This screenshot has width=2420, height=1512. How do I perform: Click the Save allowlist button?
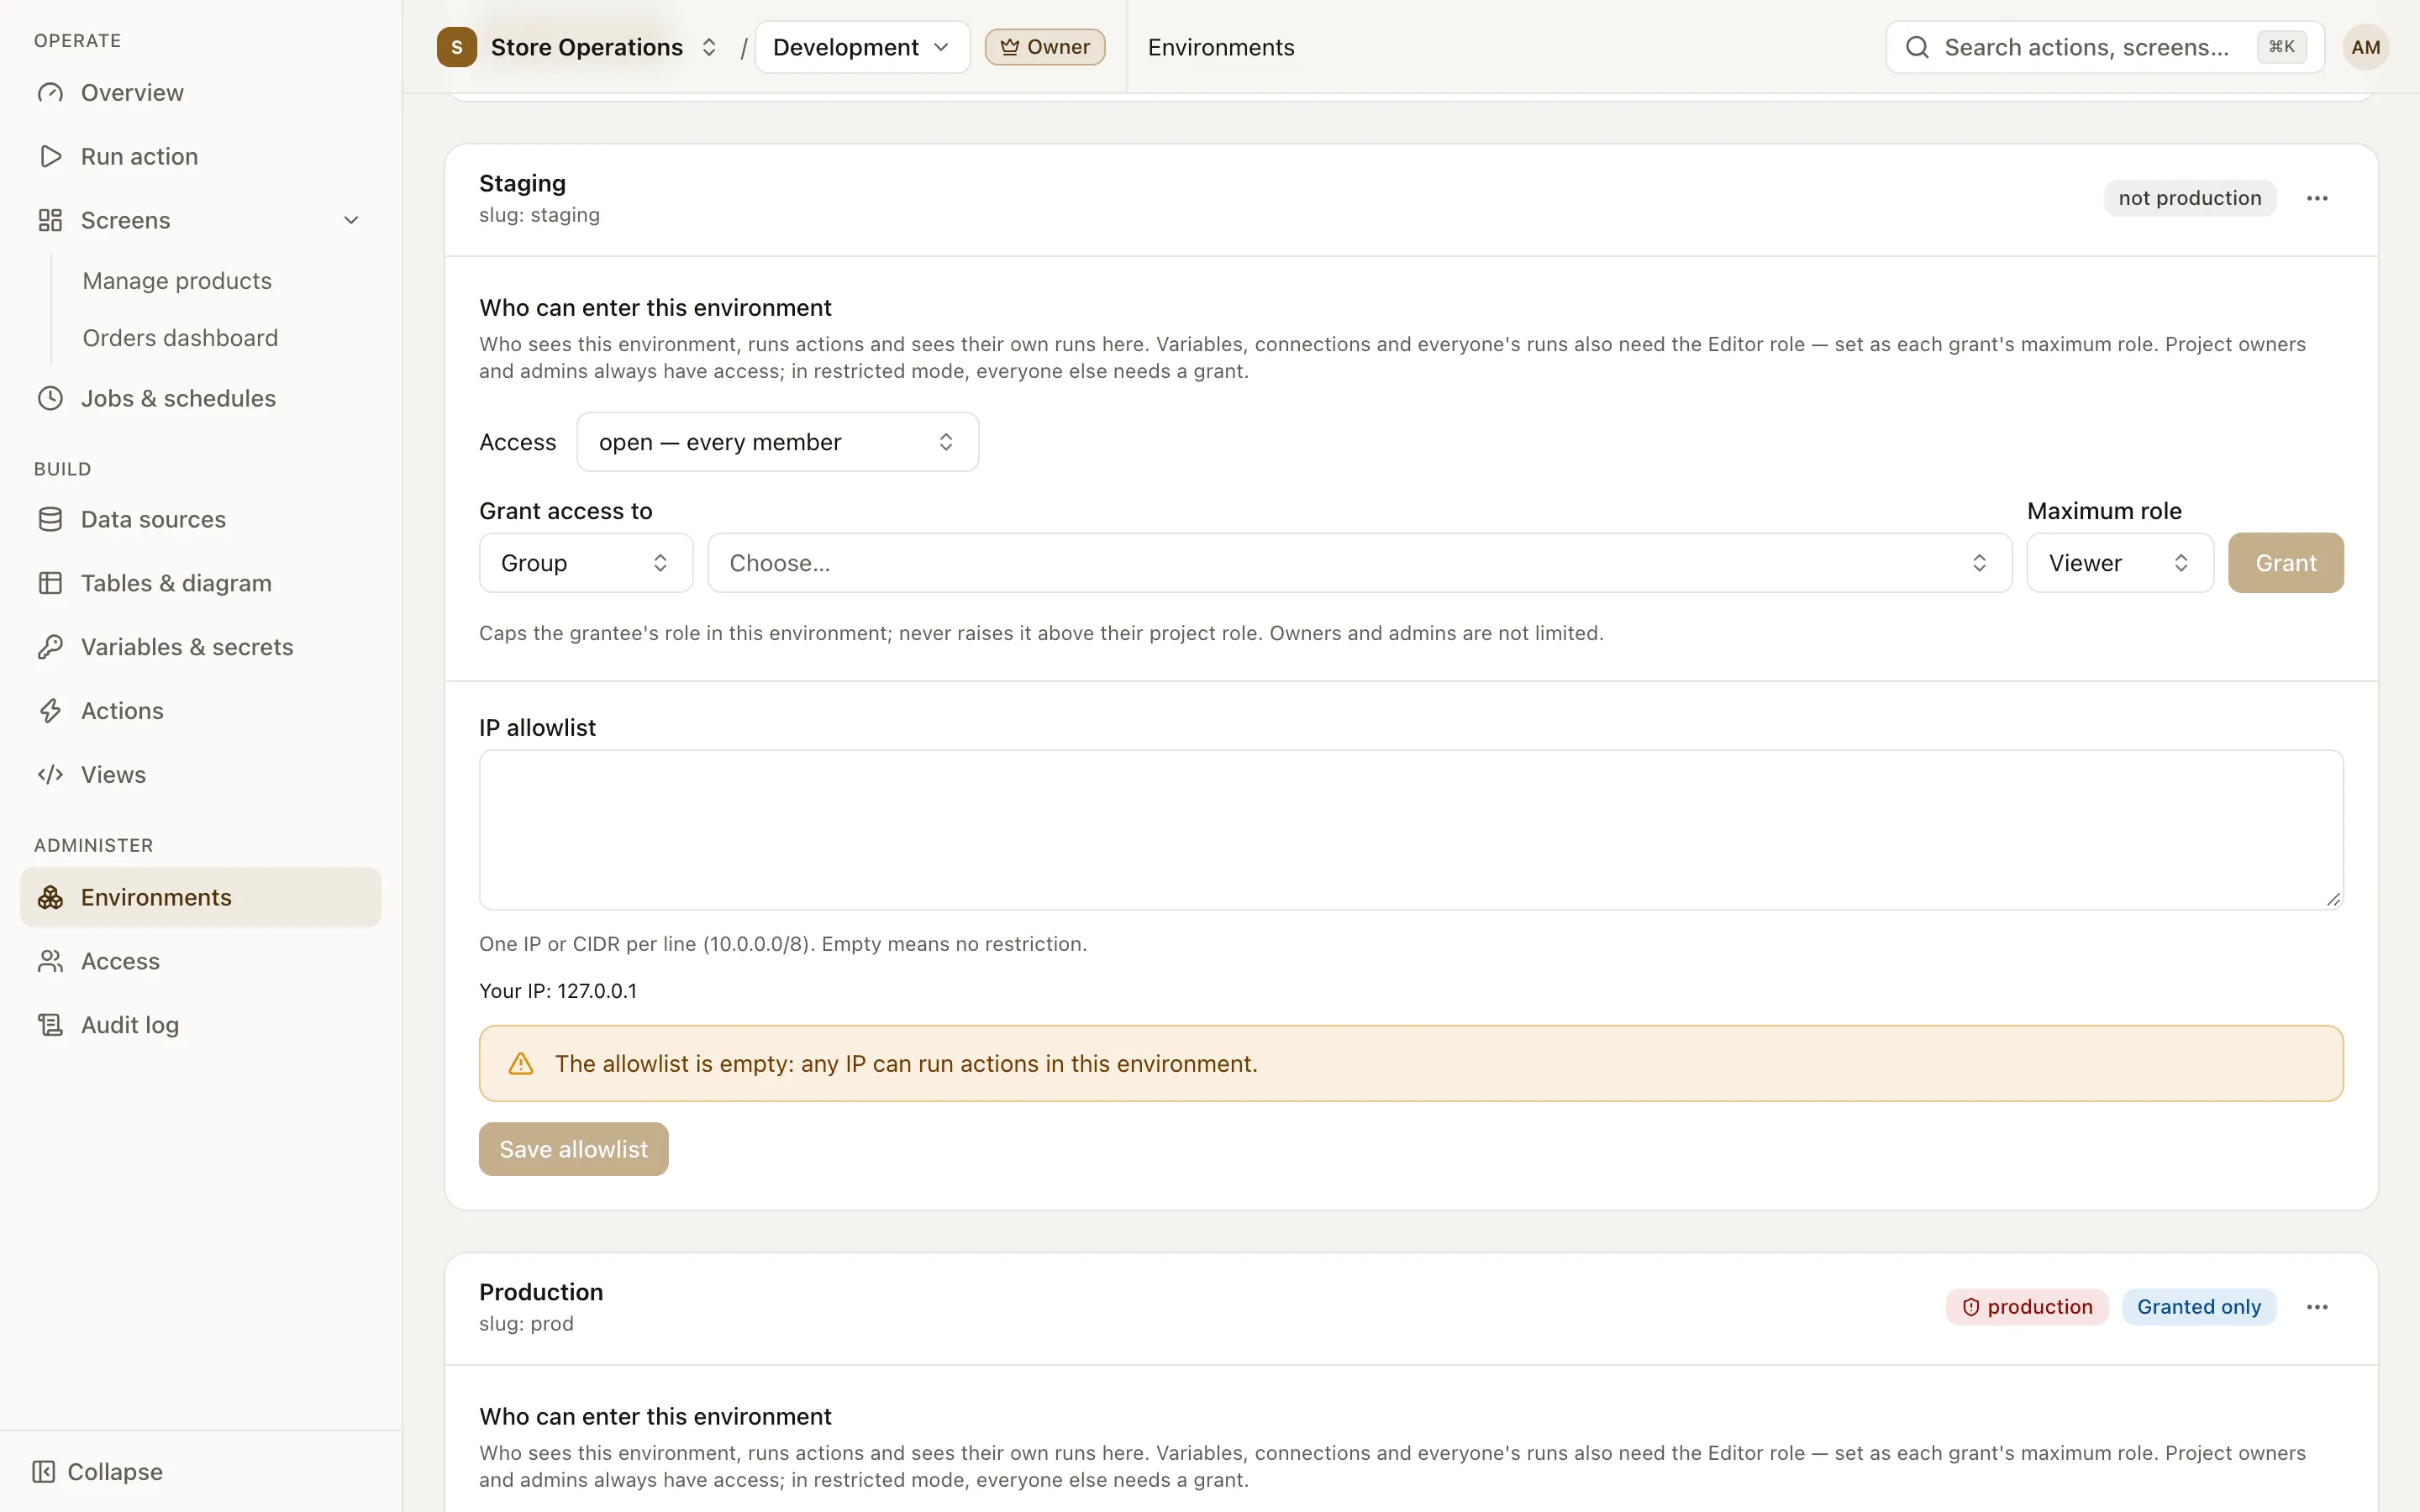pos(573,1149)
